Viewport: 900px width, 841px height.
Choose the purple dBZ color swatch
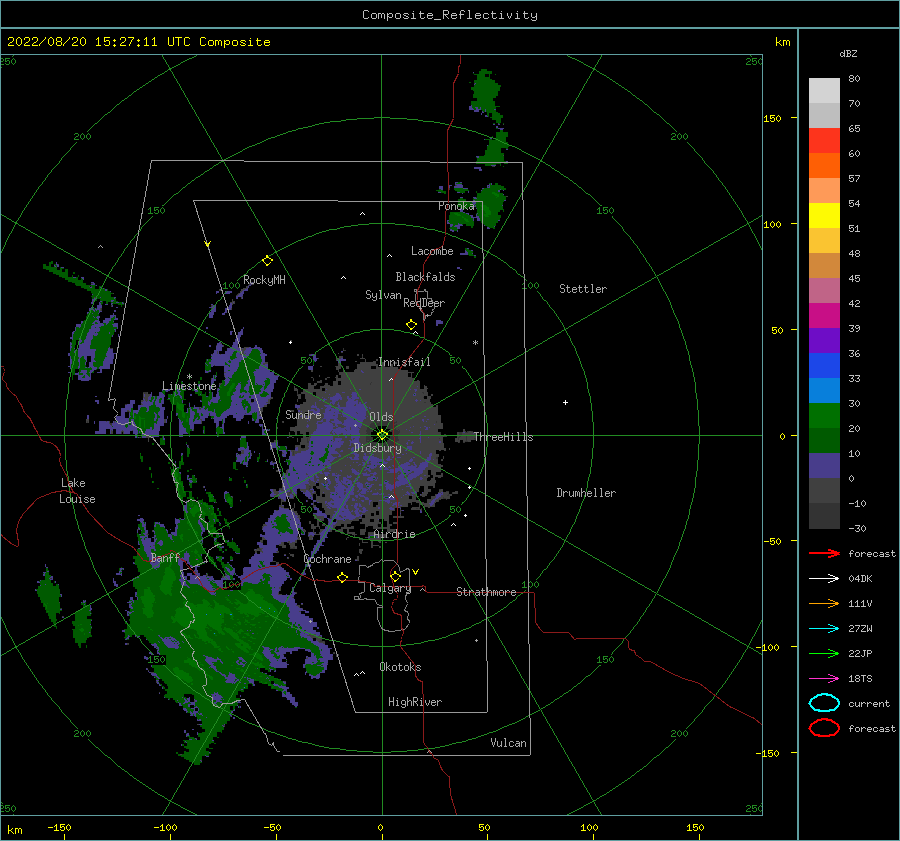[824, 340]
